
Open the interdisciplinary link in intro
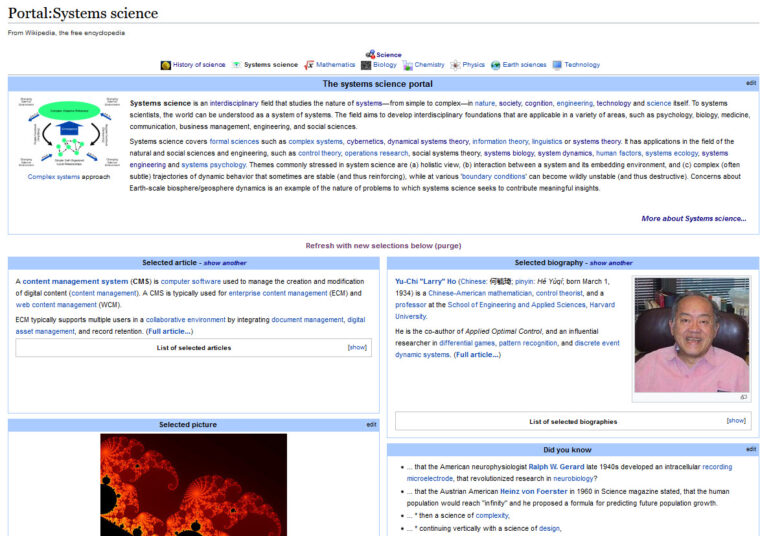coord(234,103)
